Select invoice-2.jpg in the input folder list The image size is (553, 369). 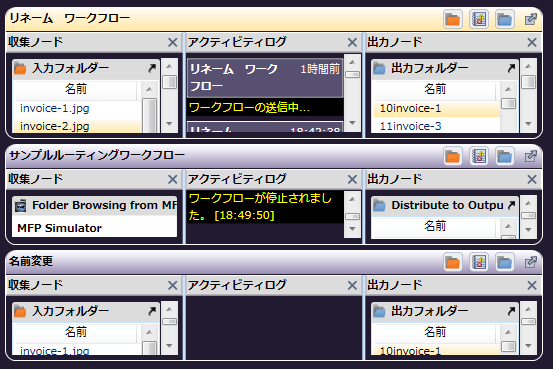[x=78, y=126]
